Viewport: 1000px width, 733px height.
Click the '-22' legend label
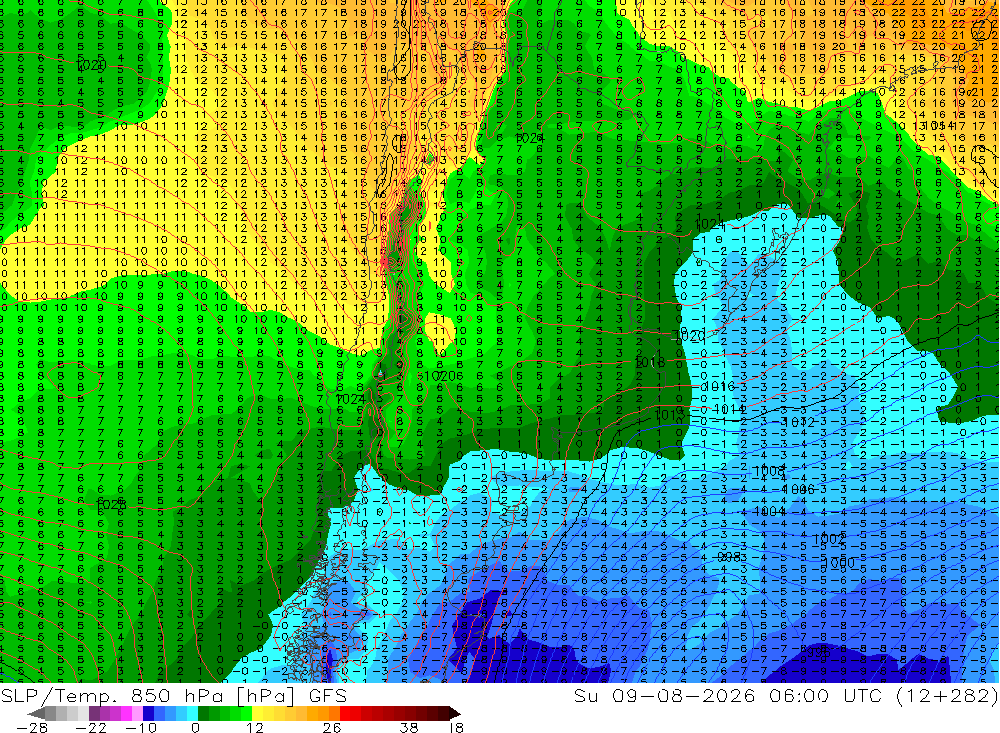pos(91,727)
